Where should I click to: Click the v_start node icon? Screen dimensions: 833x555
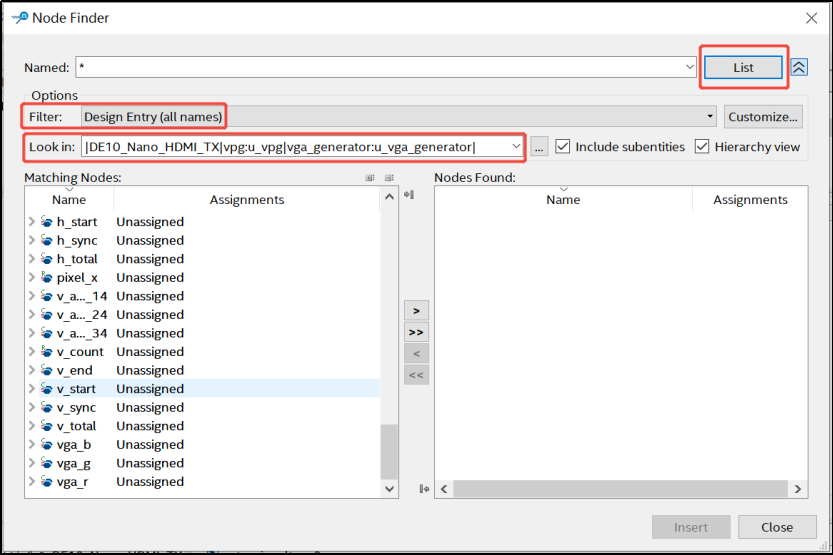point(47,389)
